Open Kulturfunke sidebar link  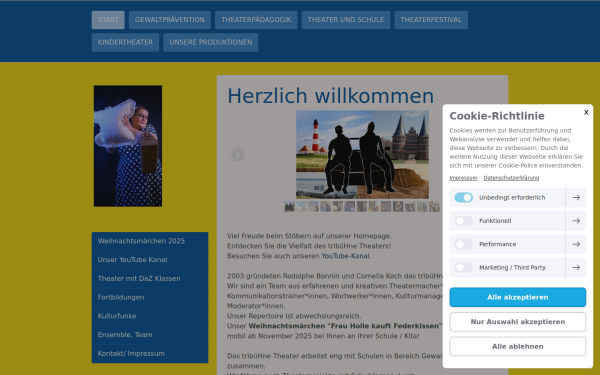[150, 316]
